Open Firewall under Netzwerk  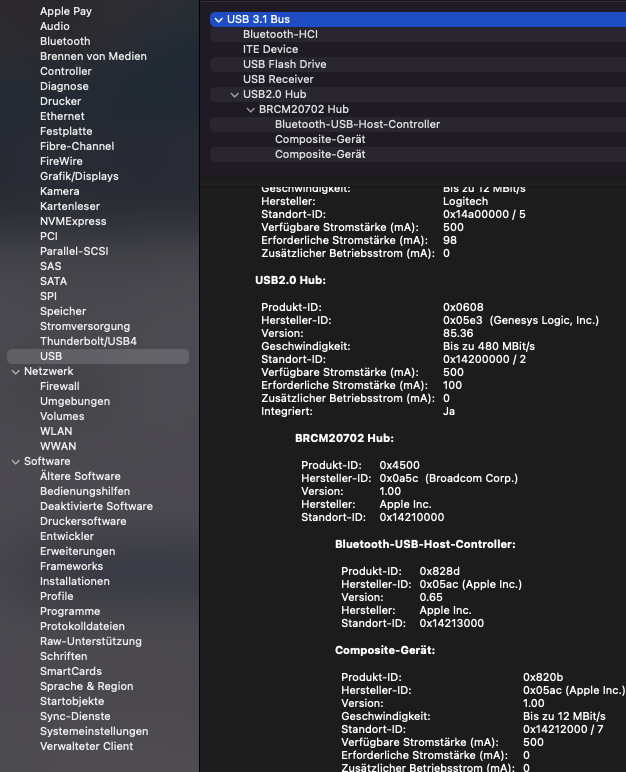pos(60,386)
